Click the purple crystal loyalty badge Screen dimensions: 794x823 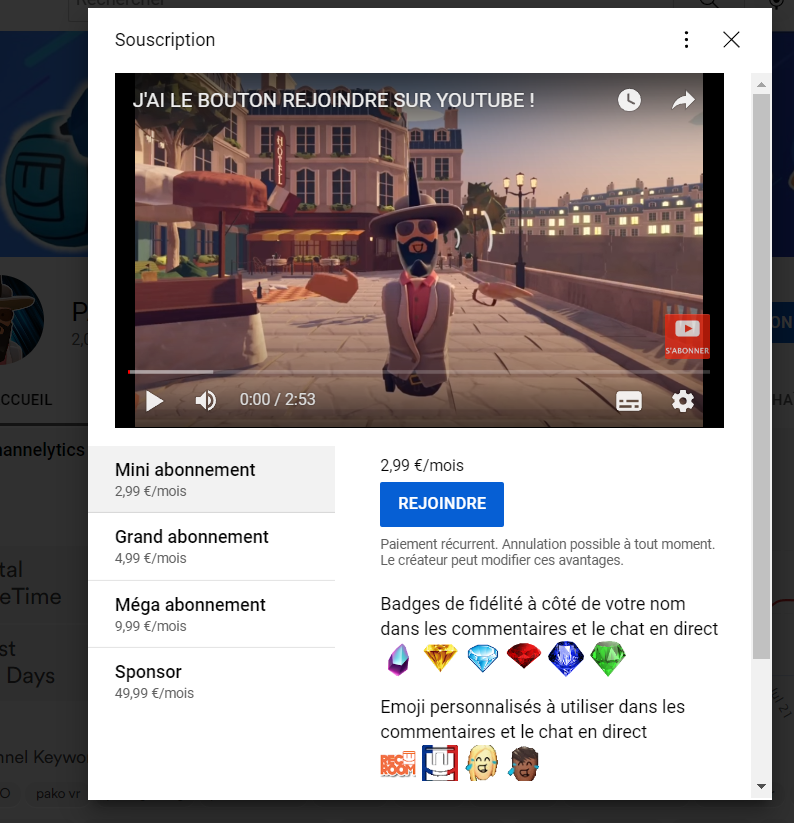(x=398, y=659)
